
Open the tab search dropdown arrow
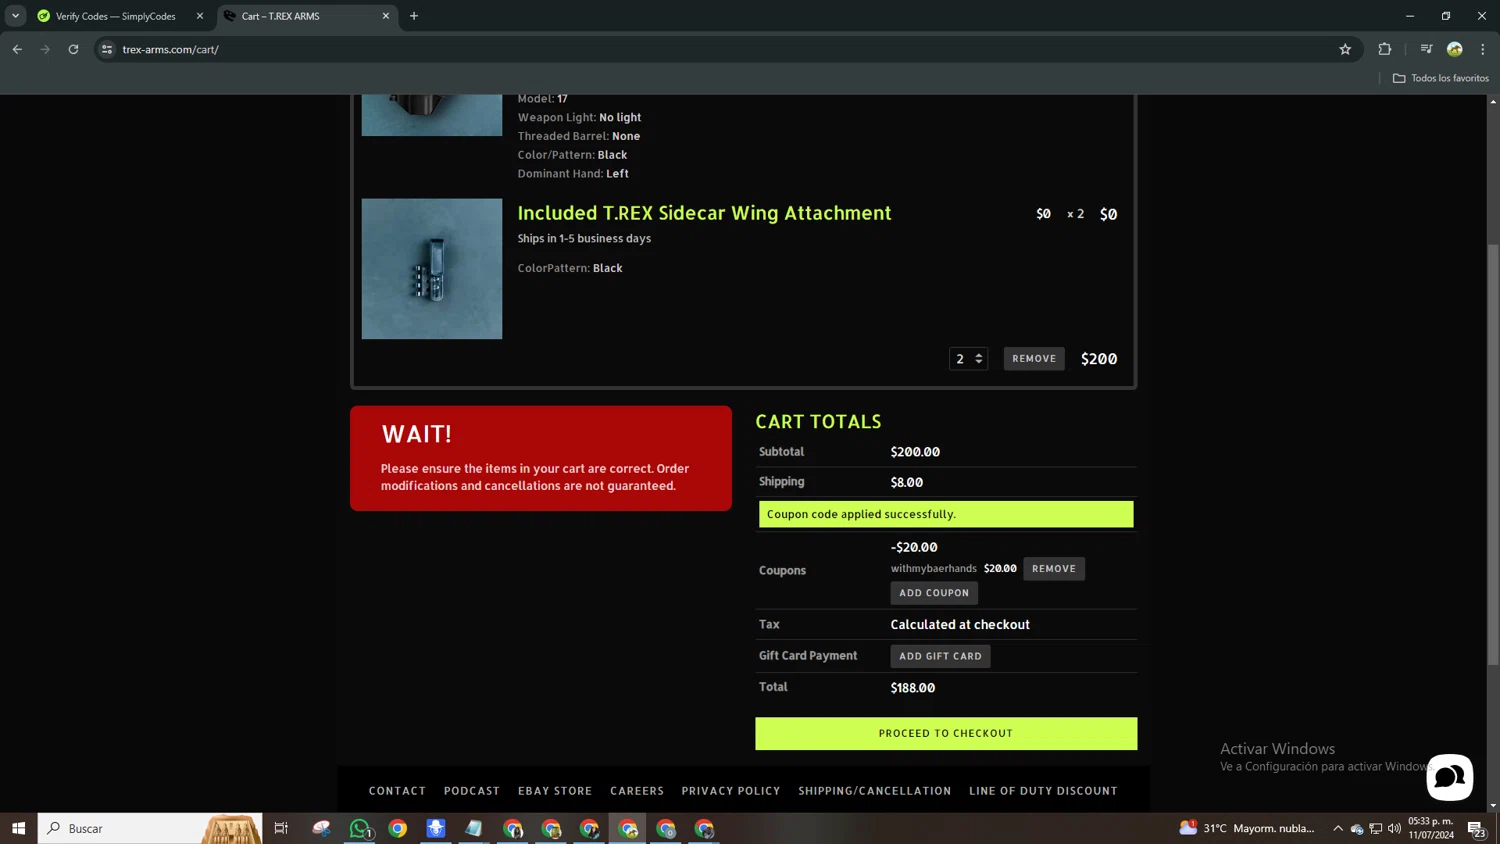pyautogui.click(x=15, y=16)
